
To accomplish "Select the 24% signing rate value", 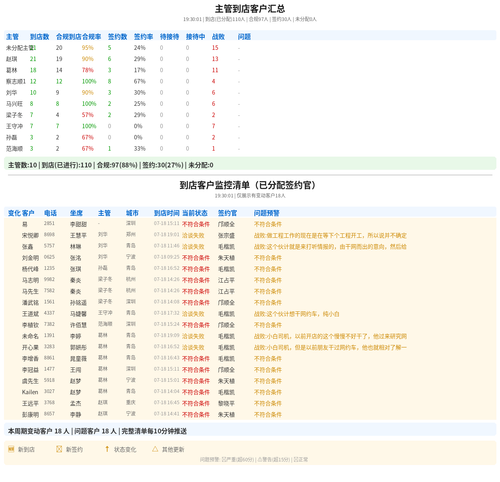I will 140,48.
